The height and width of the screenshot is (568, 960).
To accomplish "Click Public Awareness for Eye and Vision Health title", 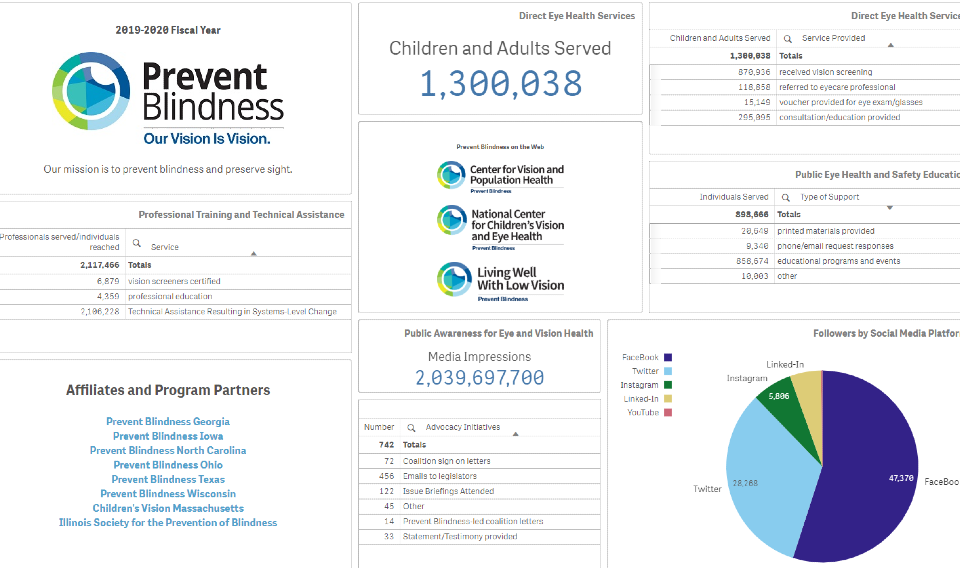I will click(x=498, y=334).
